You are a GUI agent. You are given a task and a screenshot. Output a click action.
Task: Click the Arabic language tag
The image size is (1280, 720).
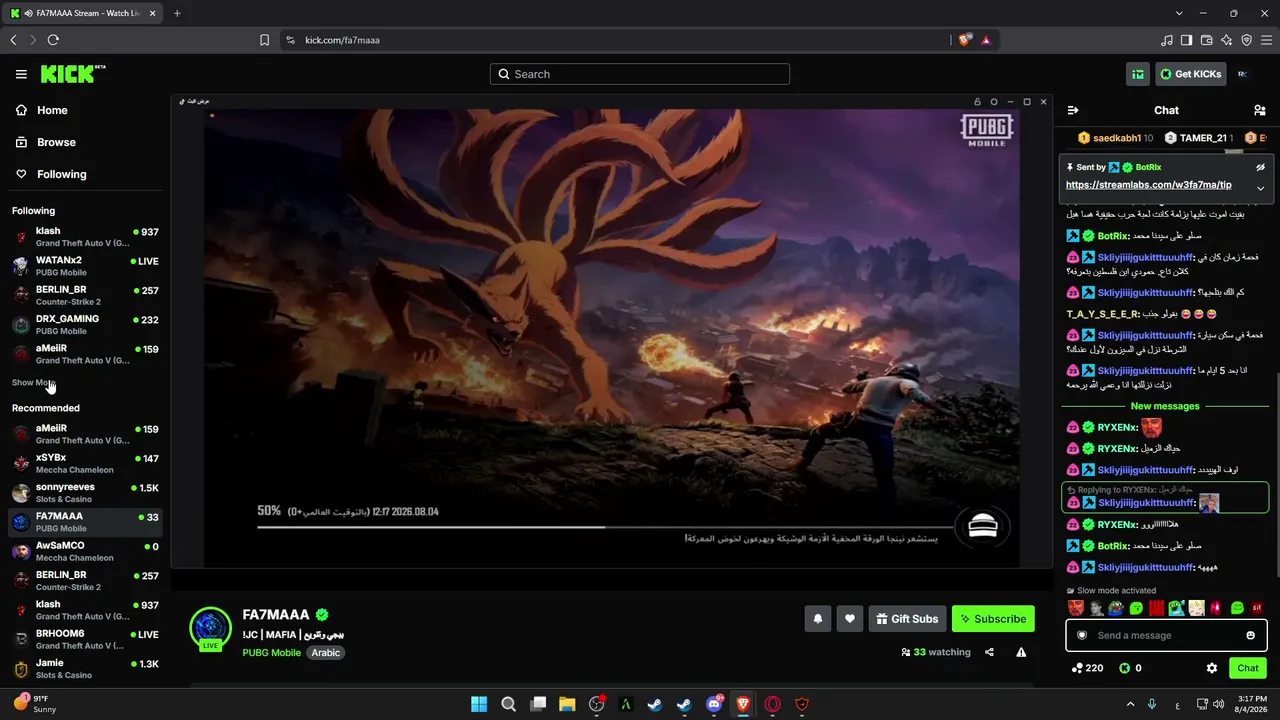326,653
